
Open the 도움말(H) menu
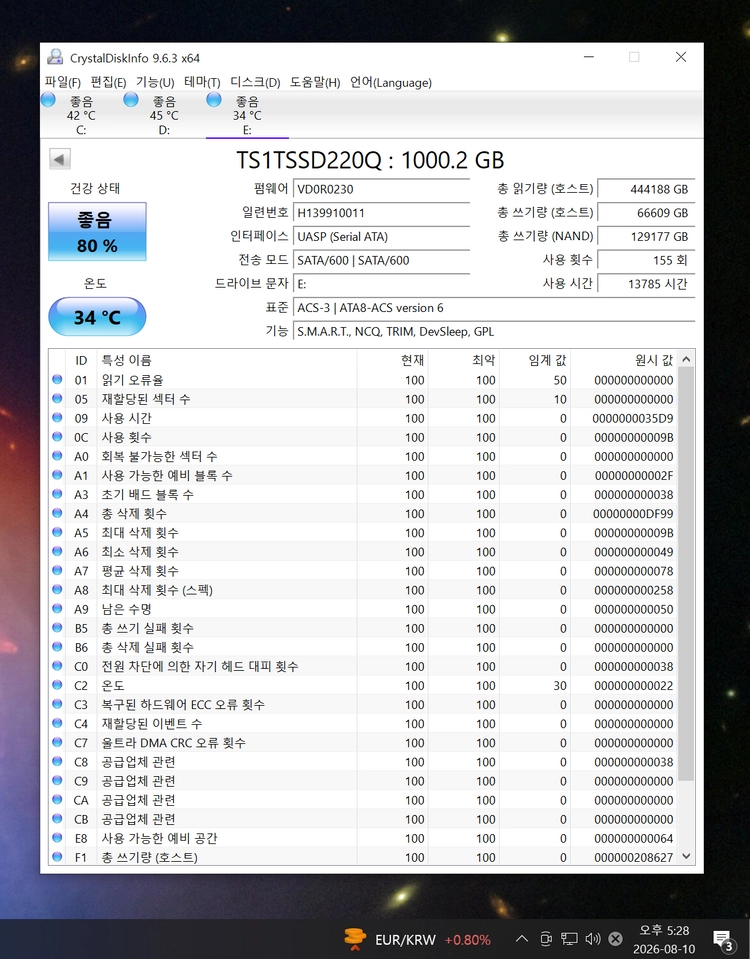315,83
